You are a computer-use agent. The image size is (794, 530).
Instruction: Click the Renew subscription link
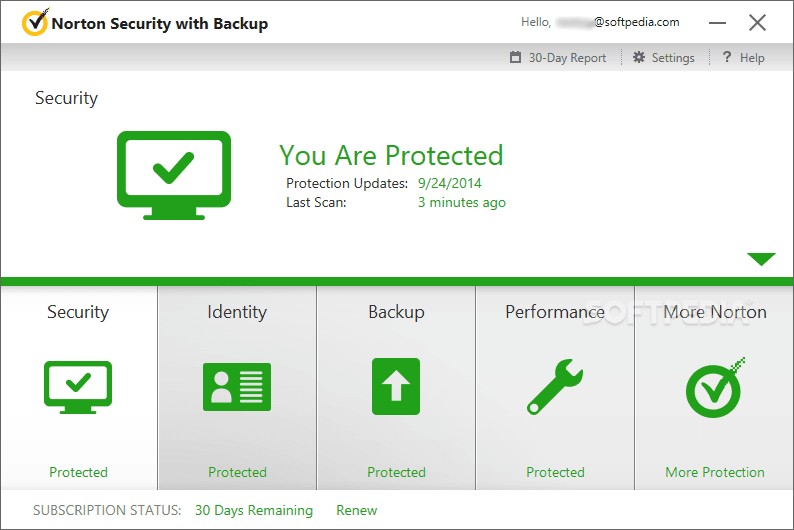point(356,510)
